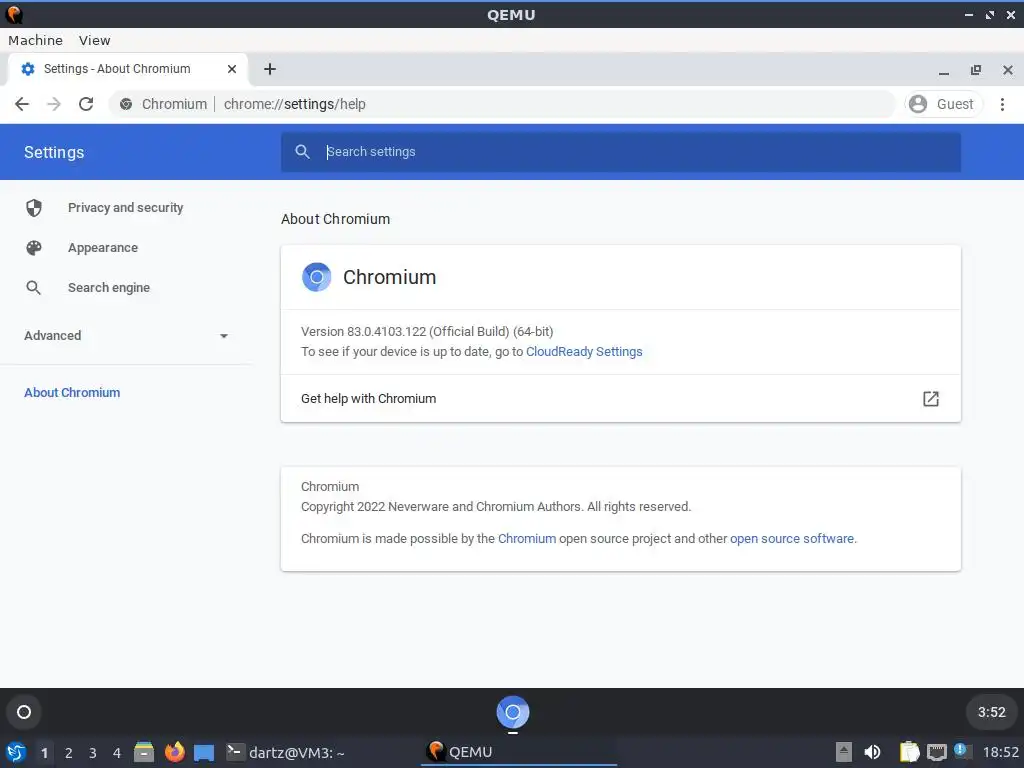
Task: Launch Firefox from the taskbar
Action: tap(174, 752)
